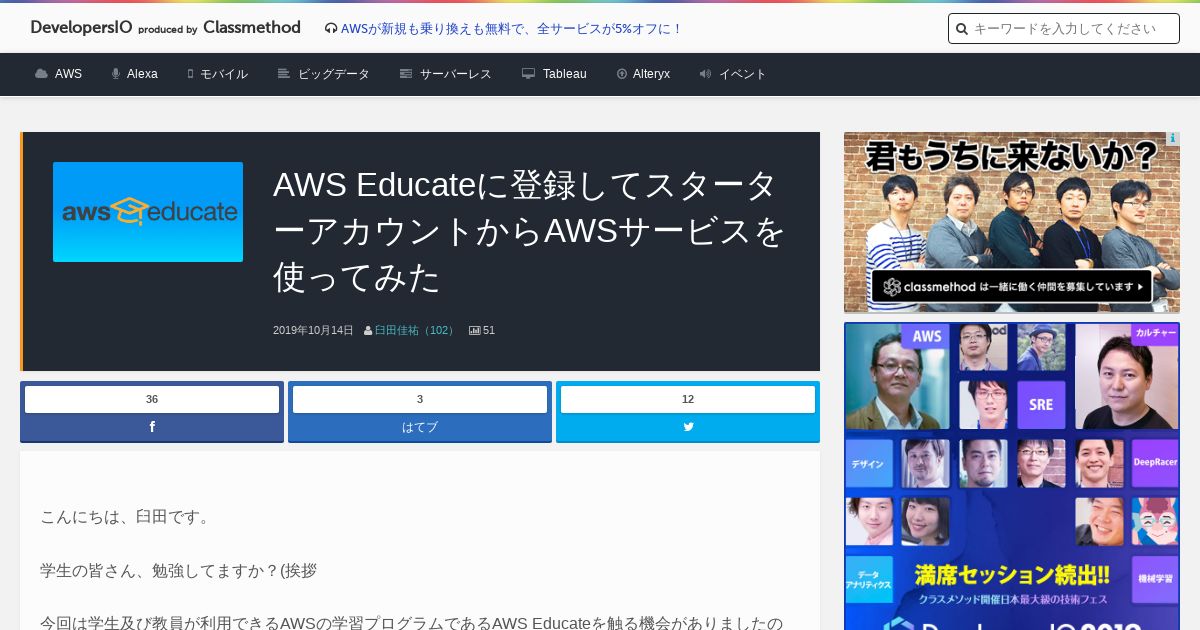Viewport: 1200px width, 630px height.
Task: Open the モバイル category menu
Action: 224,74
